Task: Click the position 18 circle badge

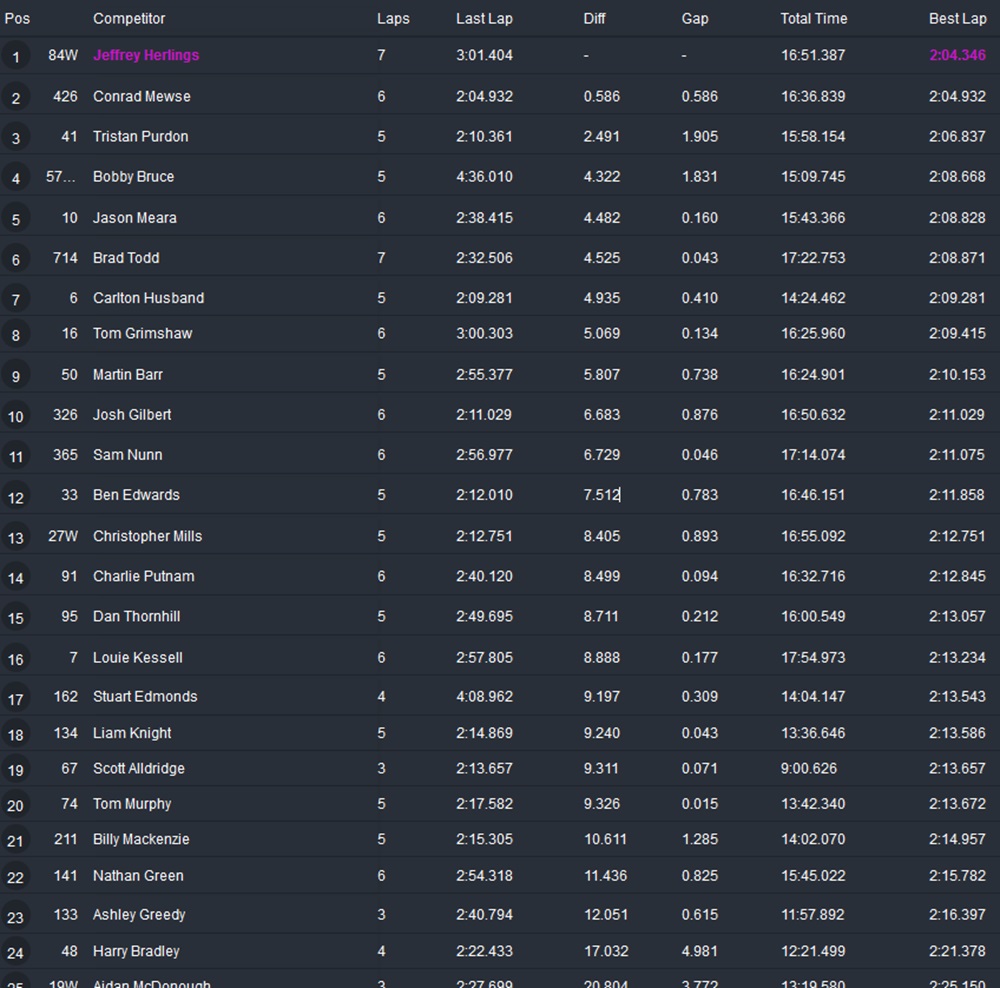Action: (15, 735)
